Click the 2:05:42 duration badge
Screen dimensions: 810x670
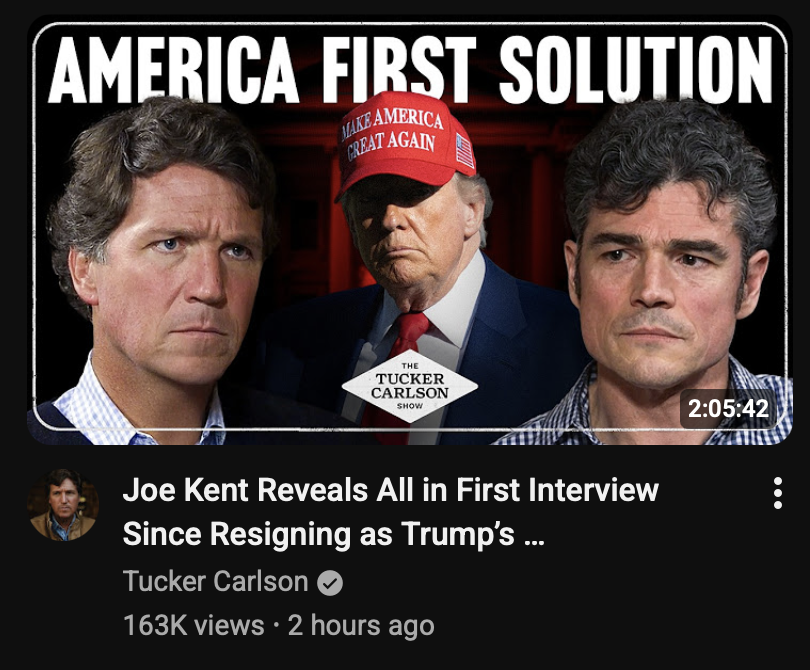(728, 409)
